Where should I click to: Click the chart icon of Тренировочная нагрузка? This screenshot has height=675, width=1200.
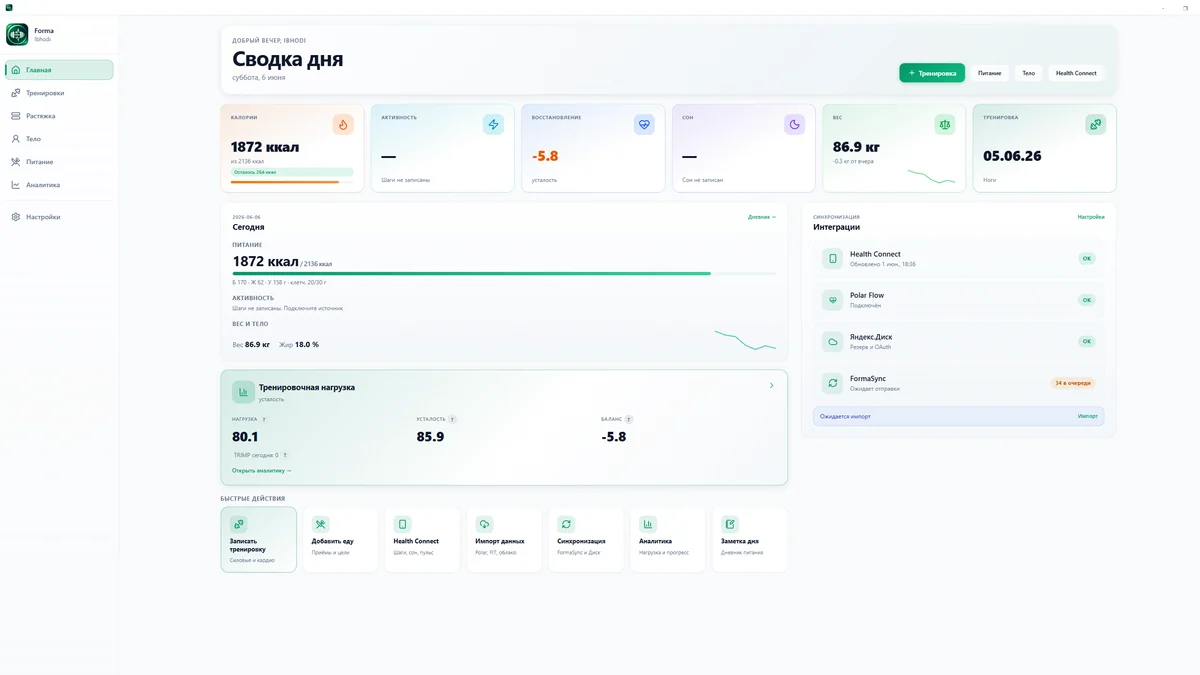point(243,392)
